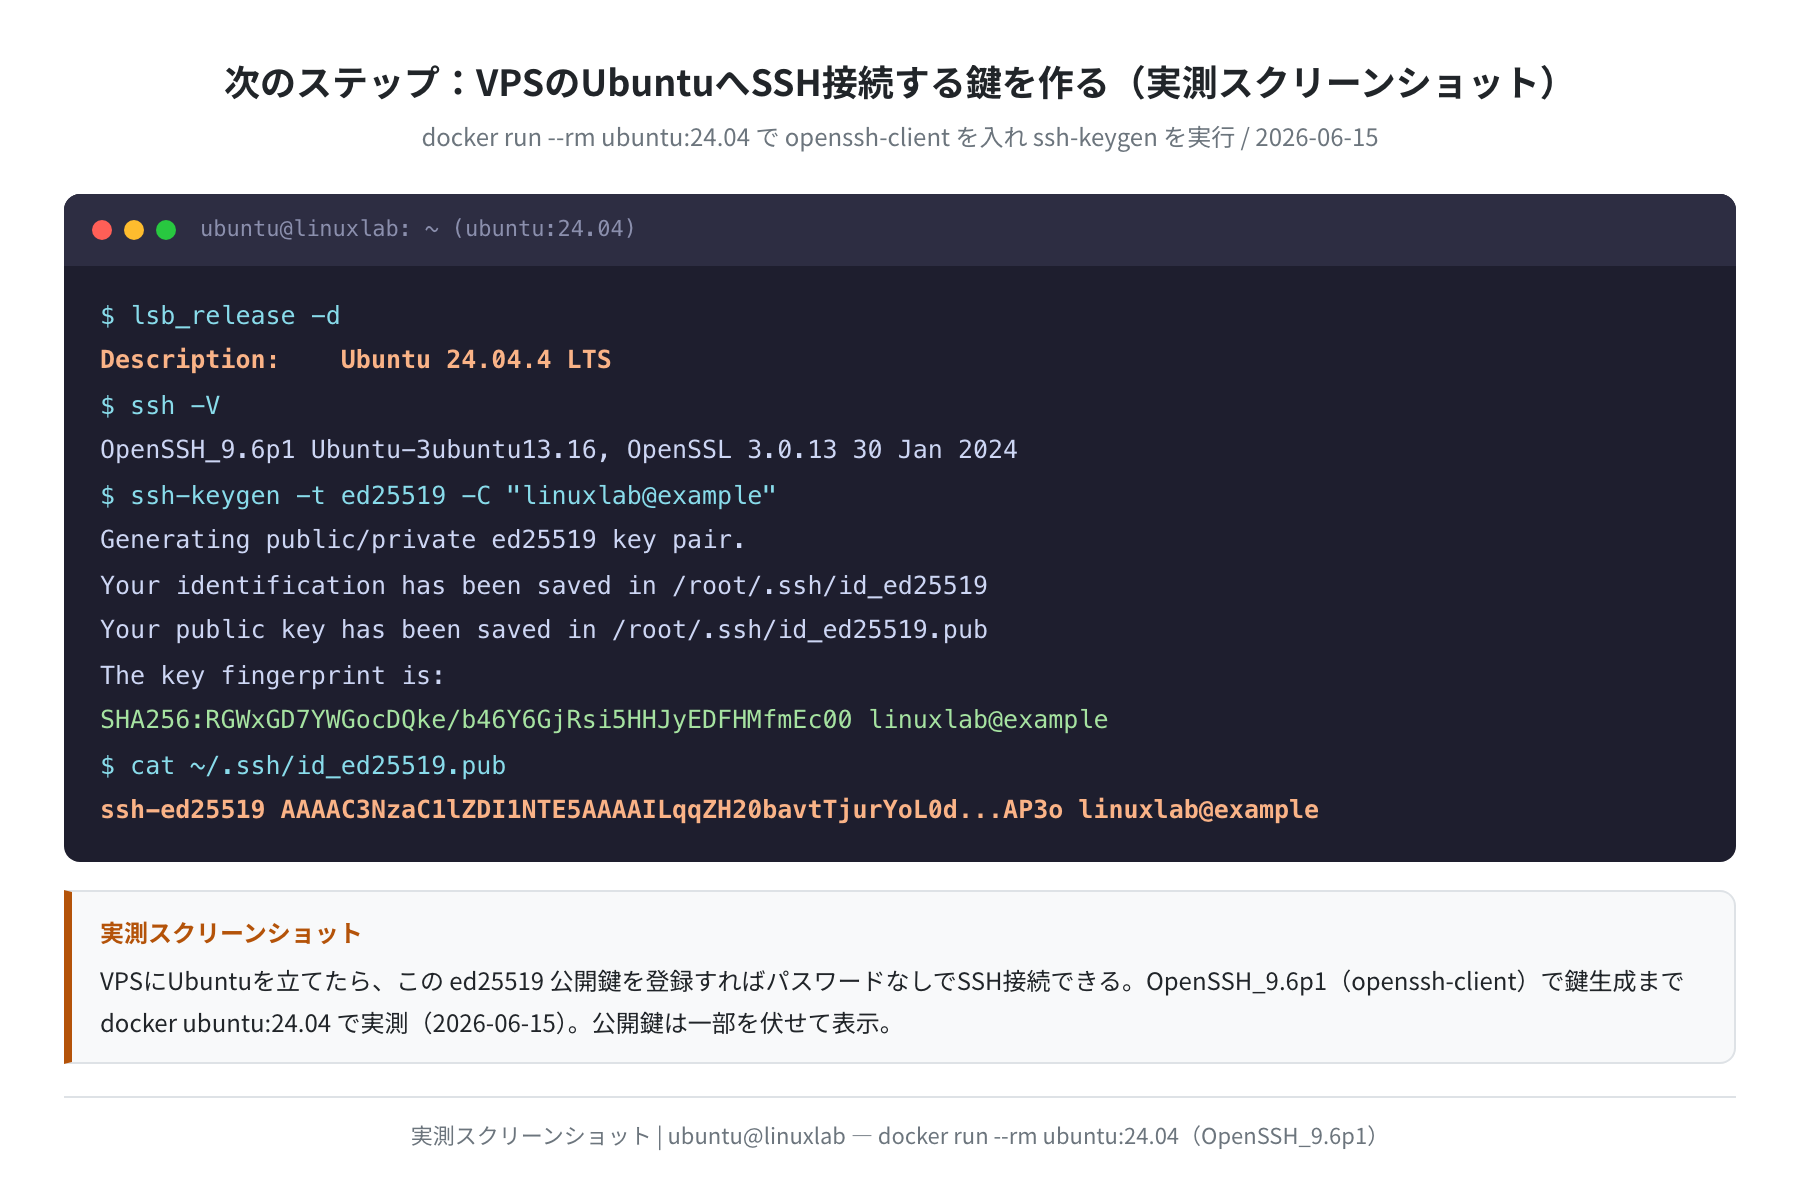
Task: Select the 'OpenSSH_9.6p1 Ubuntu-3ubuntu13.16' version line
Action: [559, 450]
